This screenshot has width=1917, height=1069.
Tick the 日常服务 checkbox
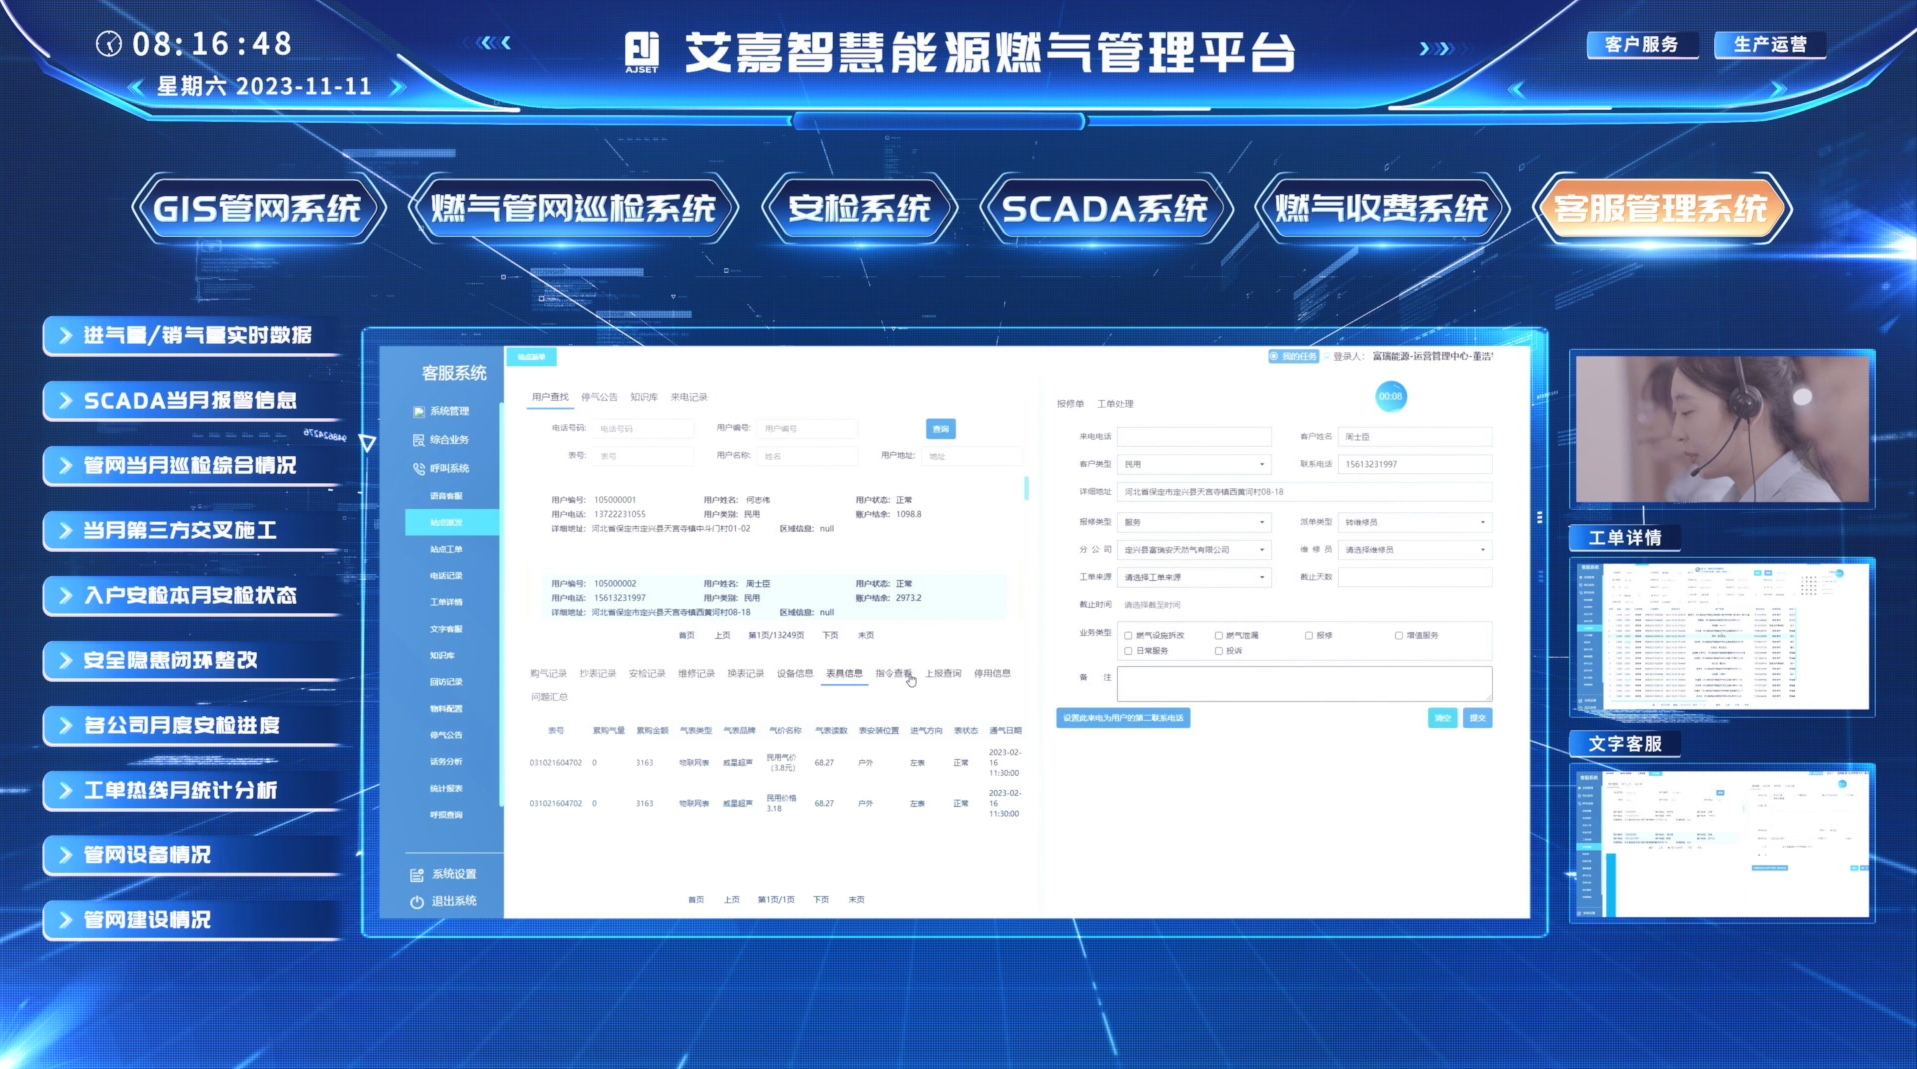pyautogui.click(x=1128, y=651)
